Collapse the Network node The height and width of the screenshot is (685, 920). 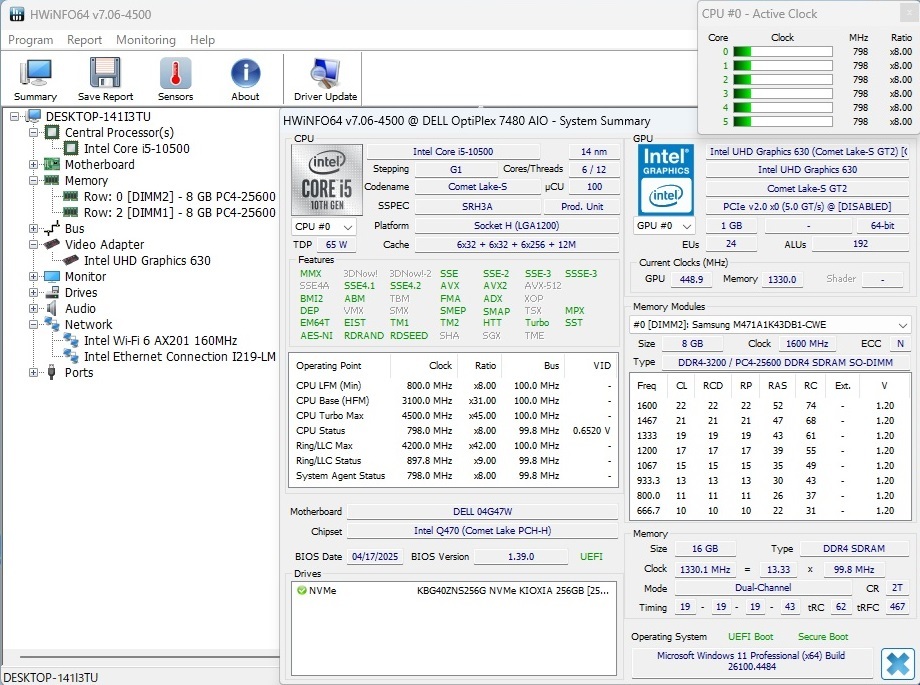[x=33, y=324]
